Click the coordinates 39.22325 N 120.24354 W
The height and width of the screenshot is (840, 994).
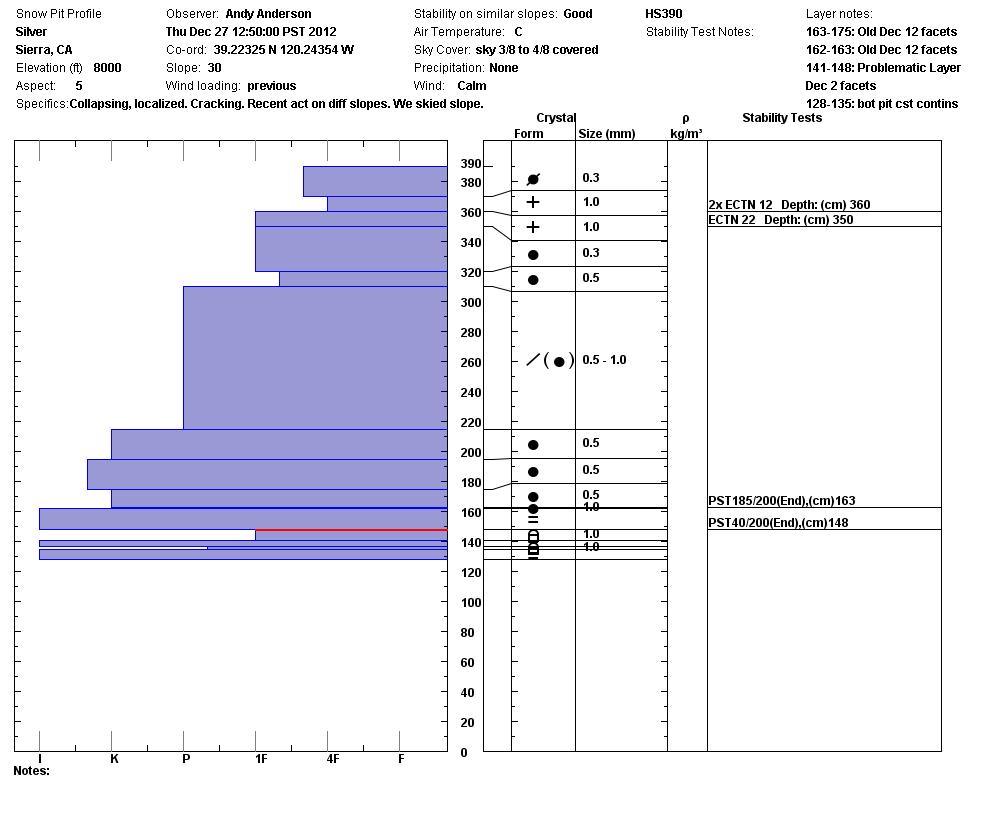[283, 50]
